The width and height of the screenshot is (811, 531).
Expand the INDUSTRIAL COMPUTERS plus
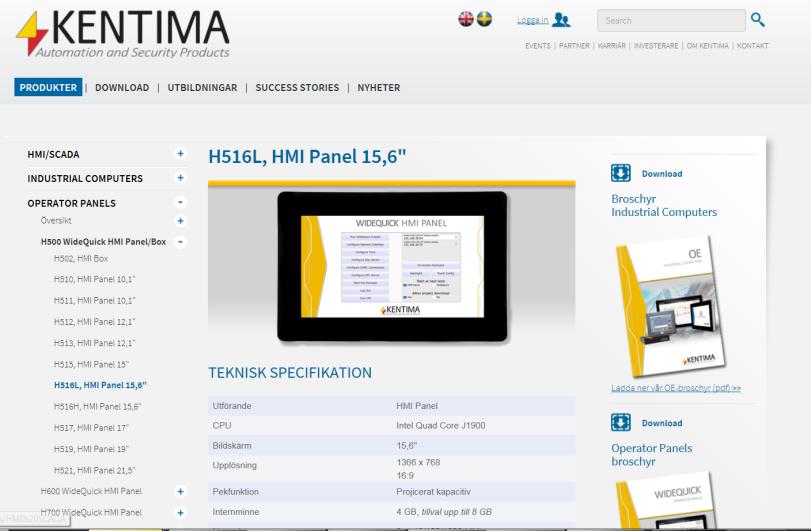[180, 178]
